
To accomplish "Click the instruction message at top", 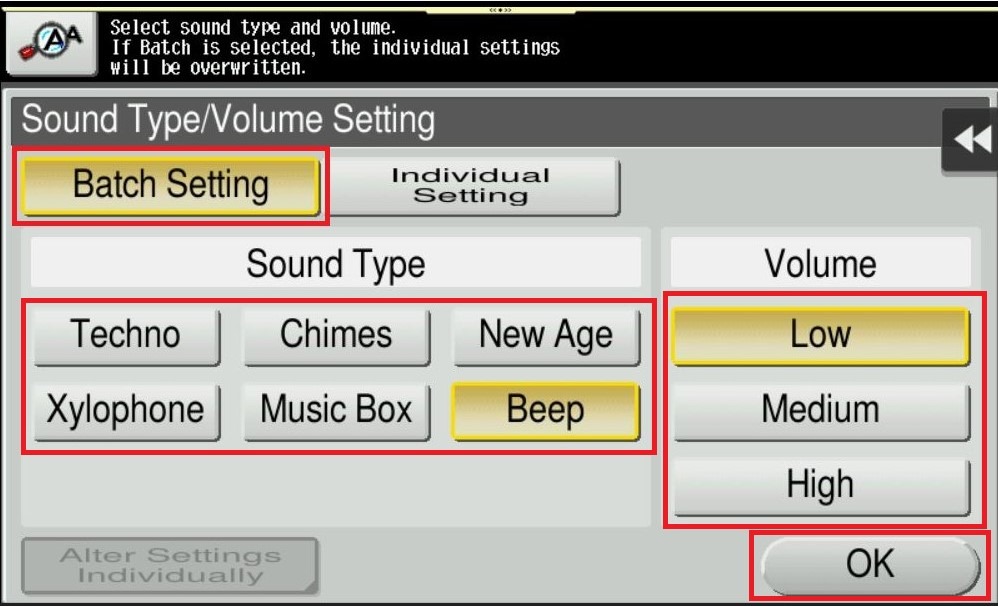I will [335, 47].
